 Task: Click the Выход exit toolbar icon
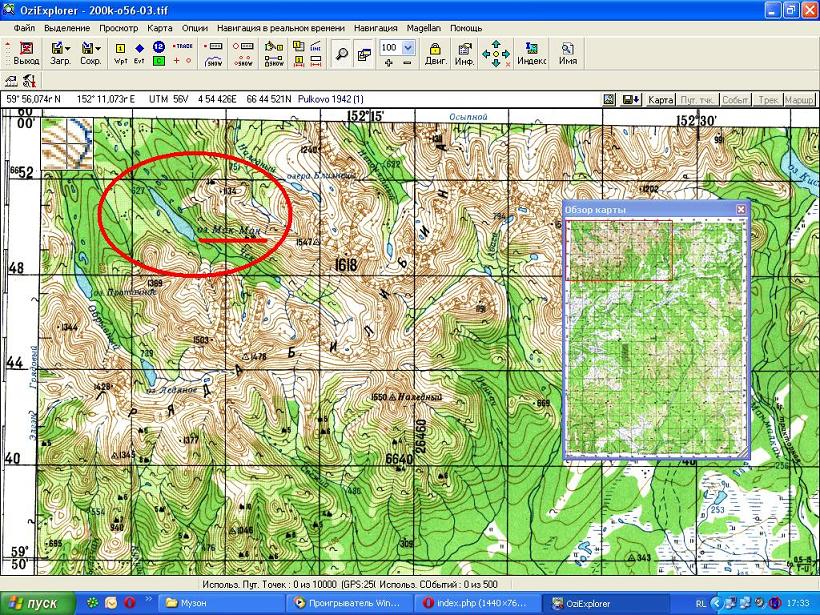(x=26, y=52)
